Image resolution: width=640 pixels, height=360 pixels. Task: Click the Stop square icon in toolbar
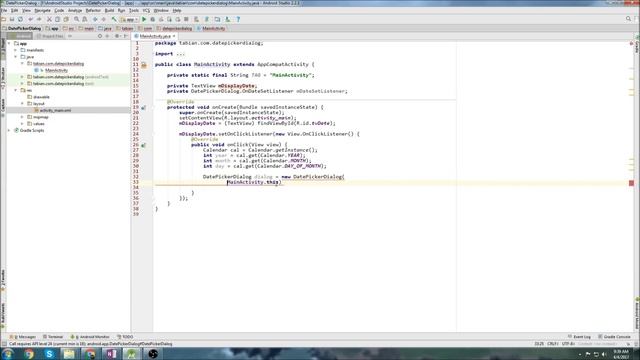tap(186, 19)
